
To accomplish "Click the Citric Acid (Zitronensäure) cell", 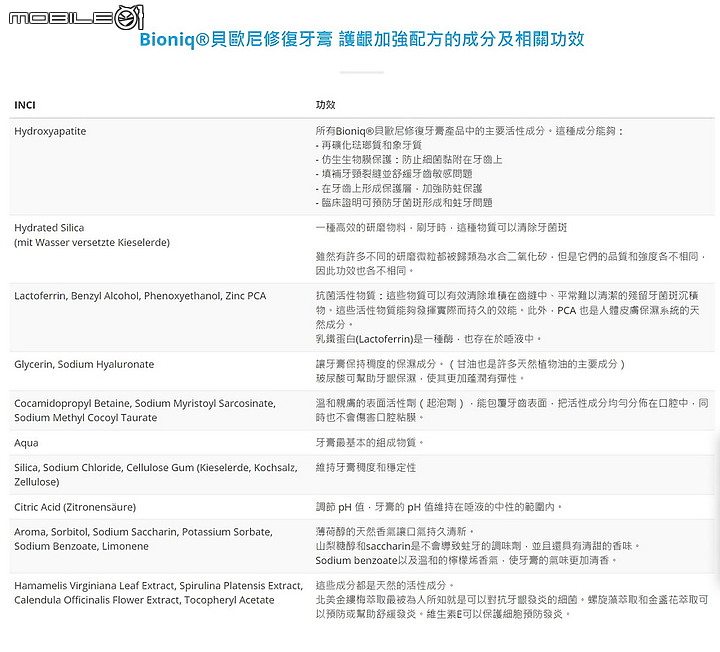I will [x=75, y=507].
